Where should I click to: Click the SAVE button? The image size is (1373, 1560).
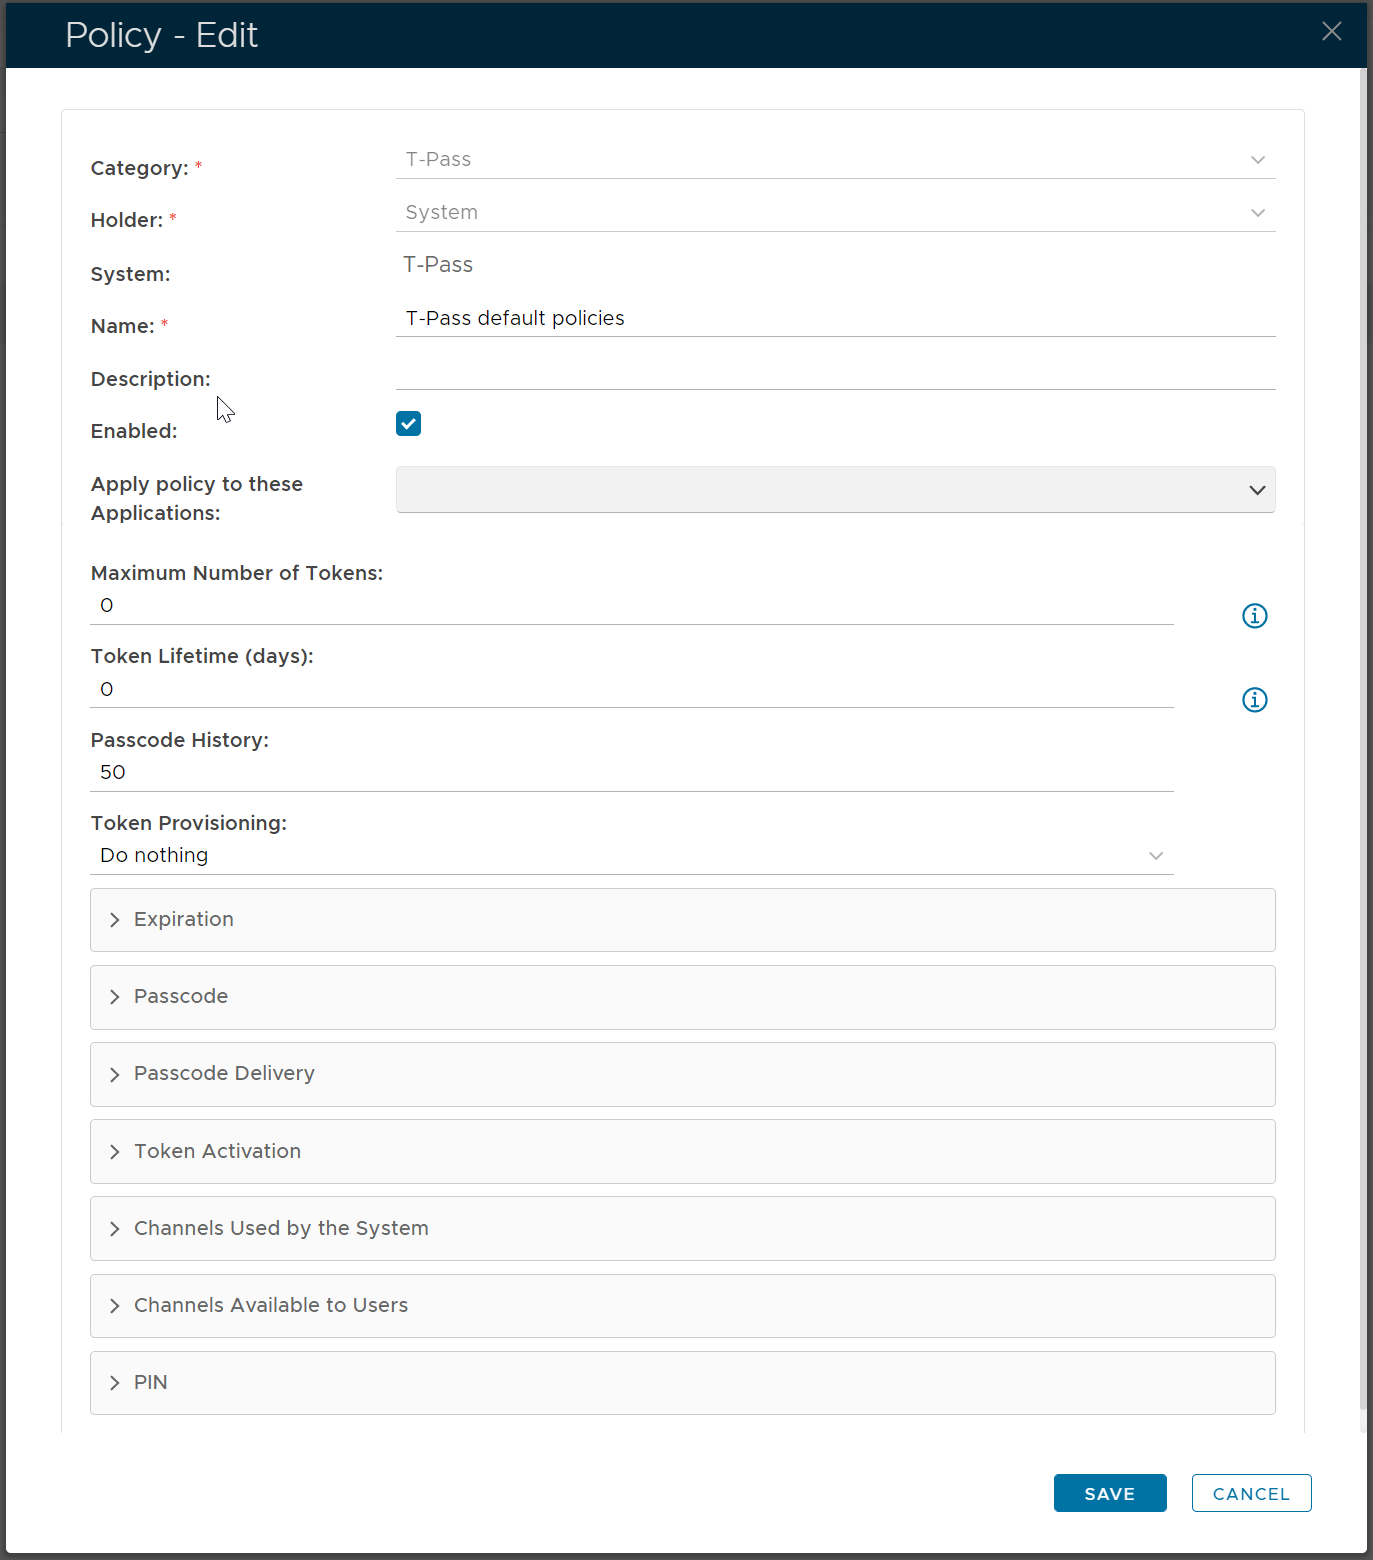1109,1493
